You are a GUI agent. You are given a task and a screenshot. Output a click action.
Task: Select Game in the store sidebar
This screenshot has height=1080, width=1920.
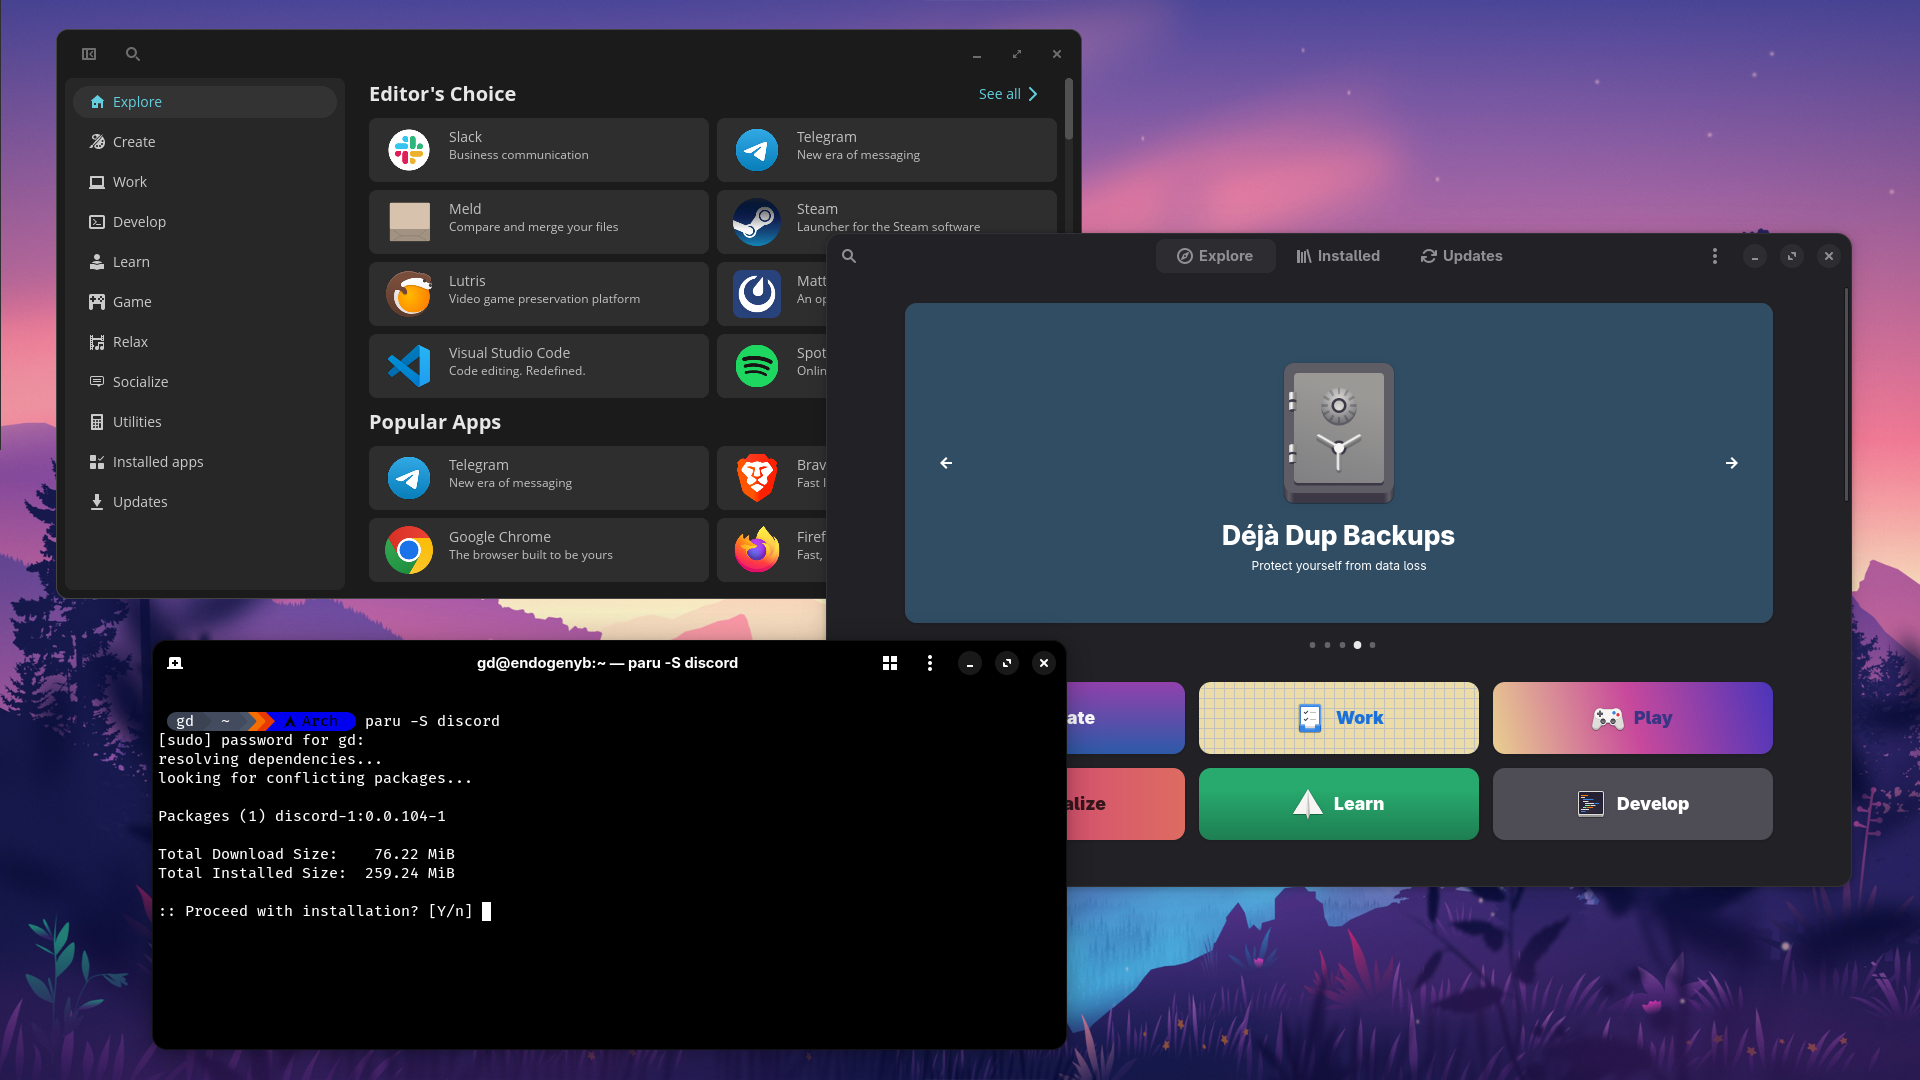pos(205,302)
